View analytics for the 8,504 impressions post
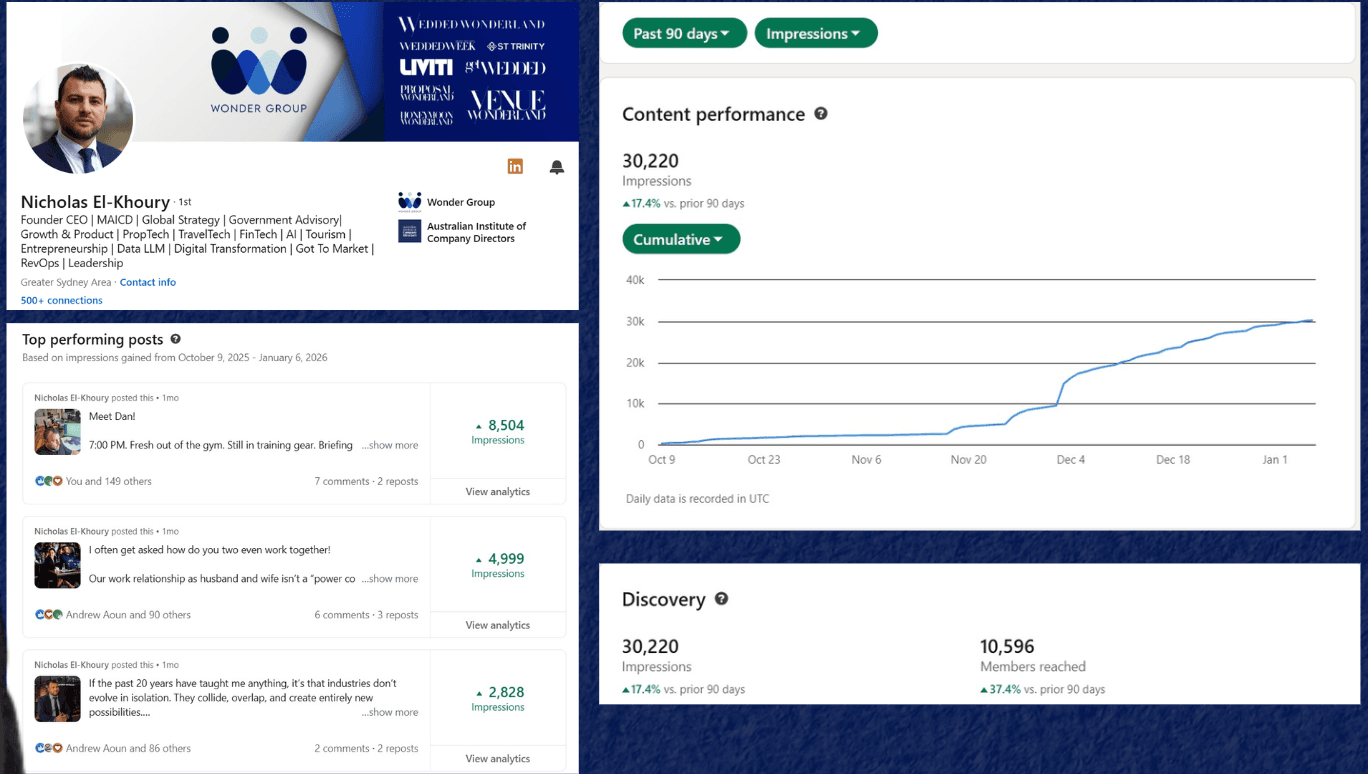 click(497, 492)
